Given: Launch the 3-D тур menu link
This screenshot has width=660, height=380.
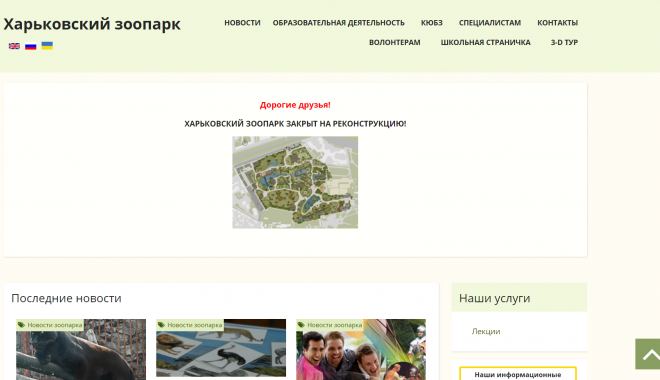Looking at the screenshot, I should [x=564, y=43].
